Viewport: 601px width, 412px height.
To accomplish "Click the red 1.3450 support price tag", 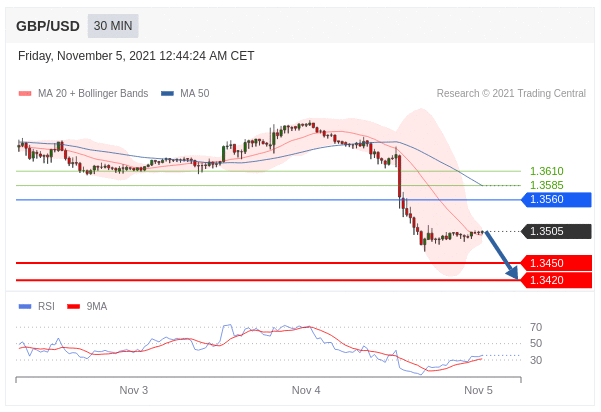I will click(555, 264).
